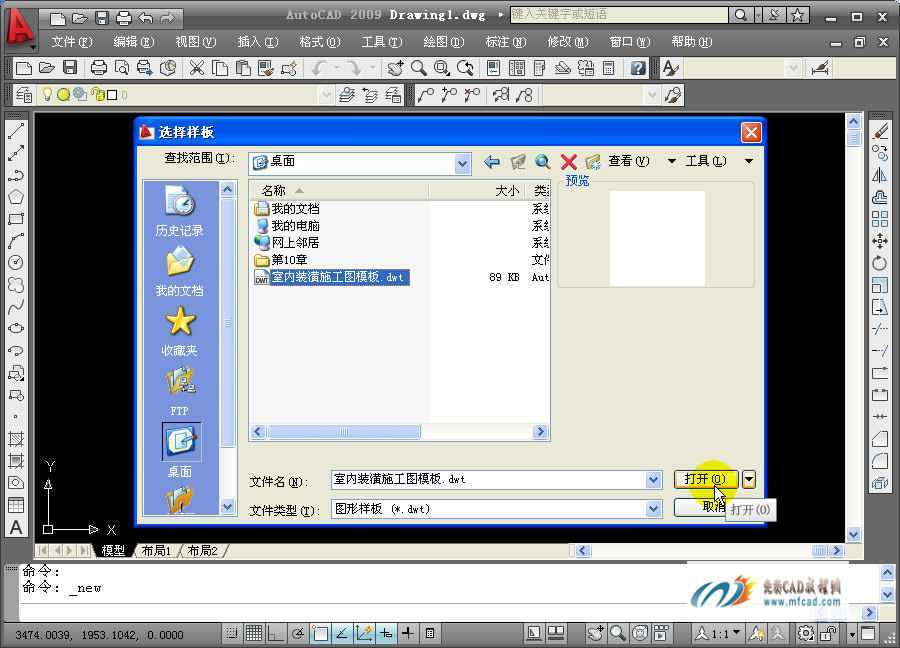
Task: Open History shortcut in places bar
Action: click(180, 210)
